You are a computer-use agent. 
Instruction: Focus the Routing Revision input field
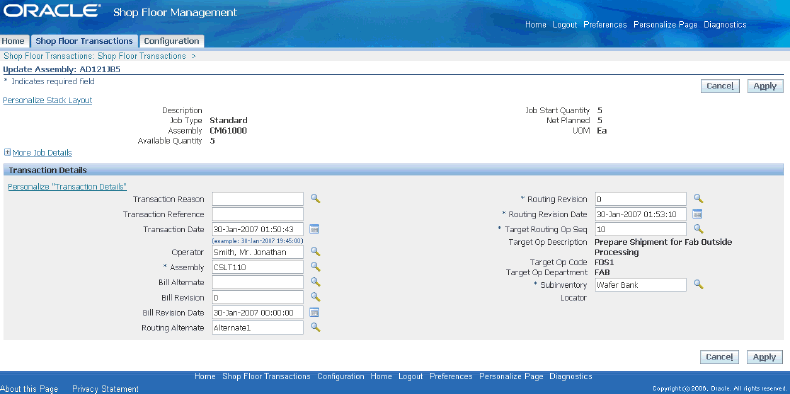[x=641, y=199]
